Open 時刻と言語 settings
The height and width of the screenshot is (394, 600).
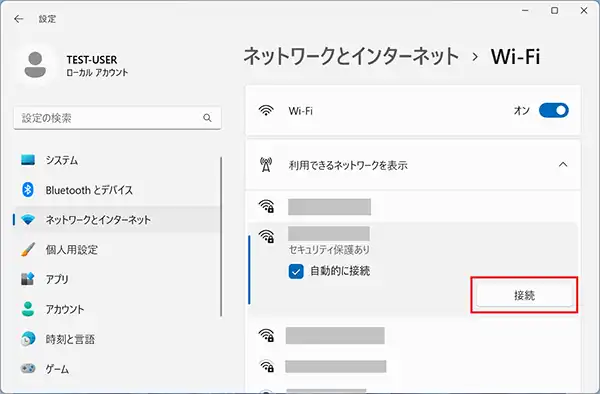point(117,339)
